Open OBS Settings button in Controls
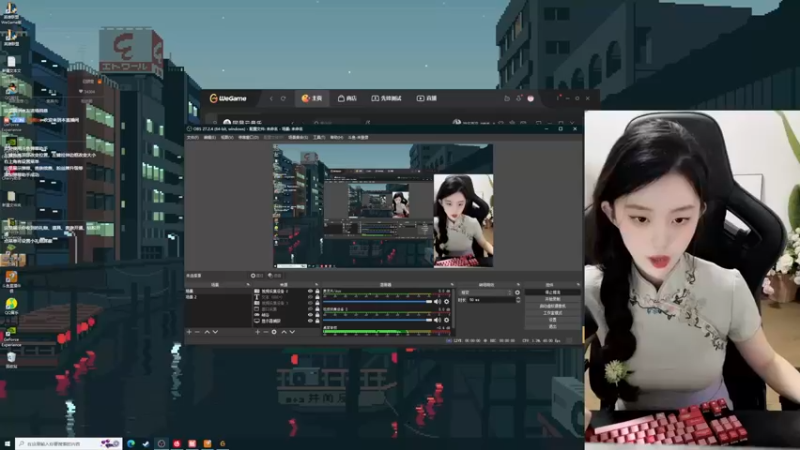The height and width of the screenshot is (450, 800). tap(553, 319)
